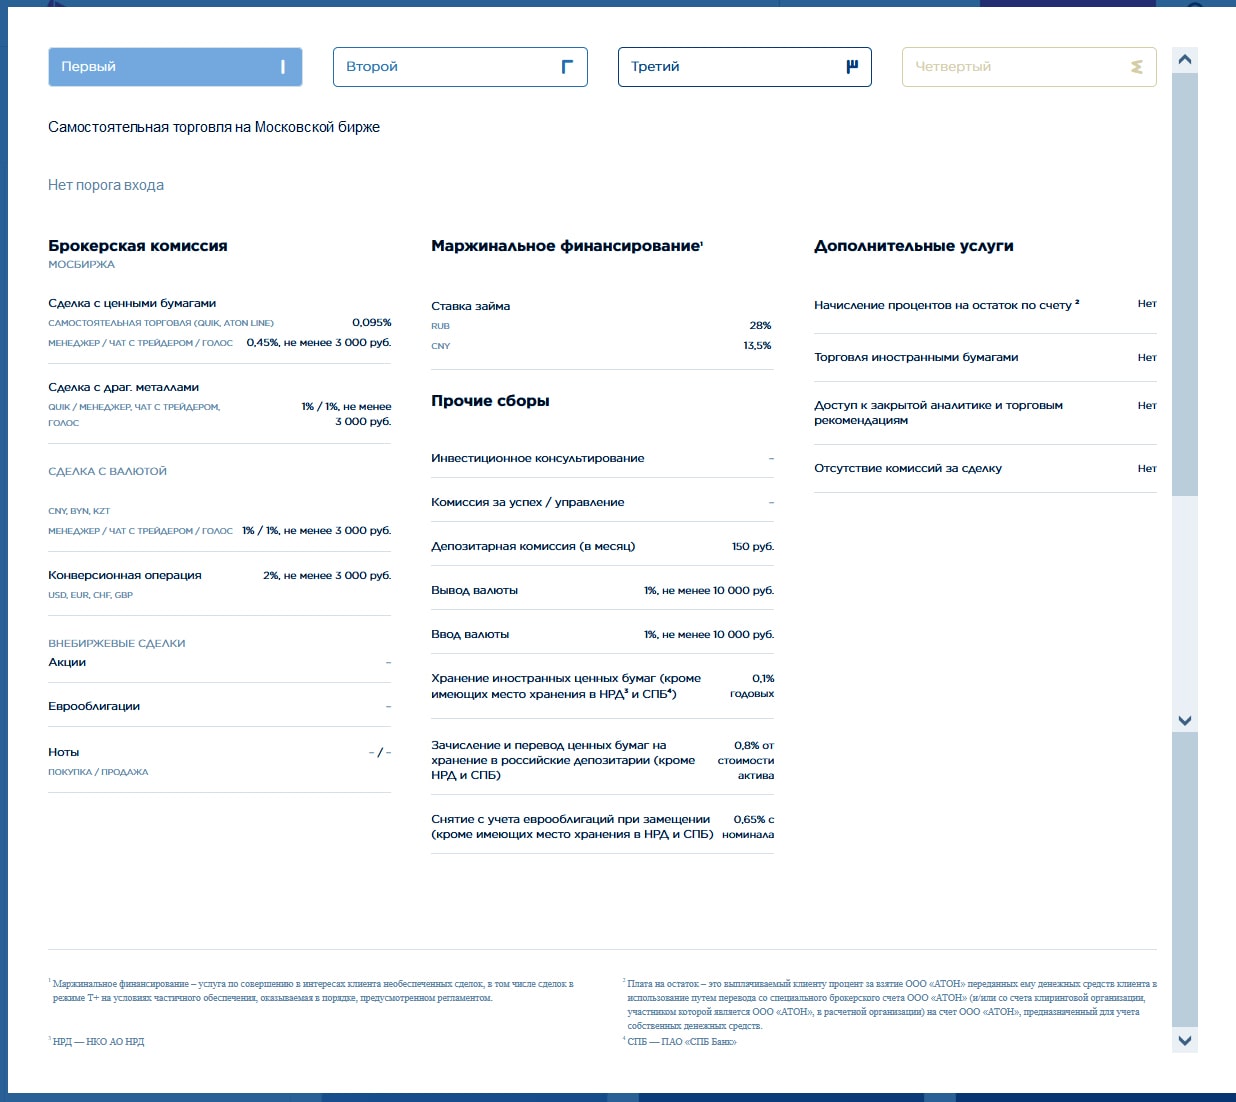This screenshot has width=1236, height=1102.
Task: Open the Третий tariff tab
Action: 655,67
